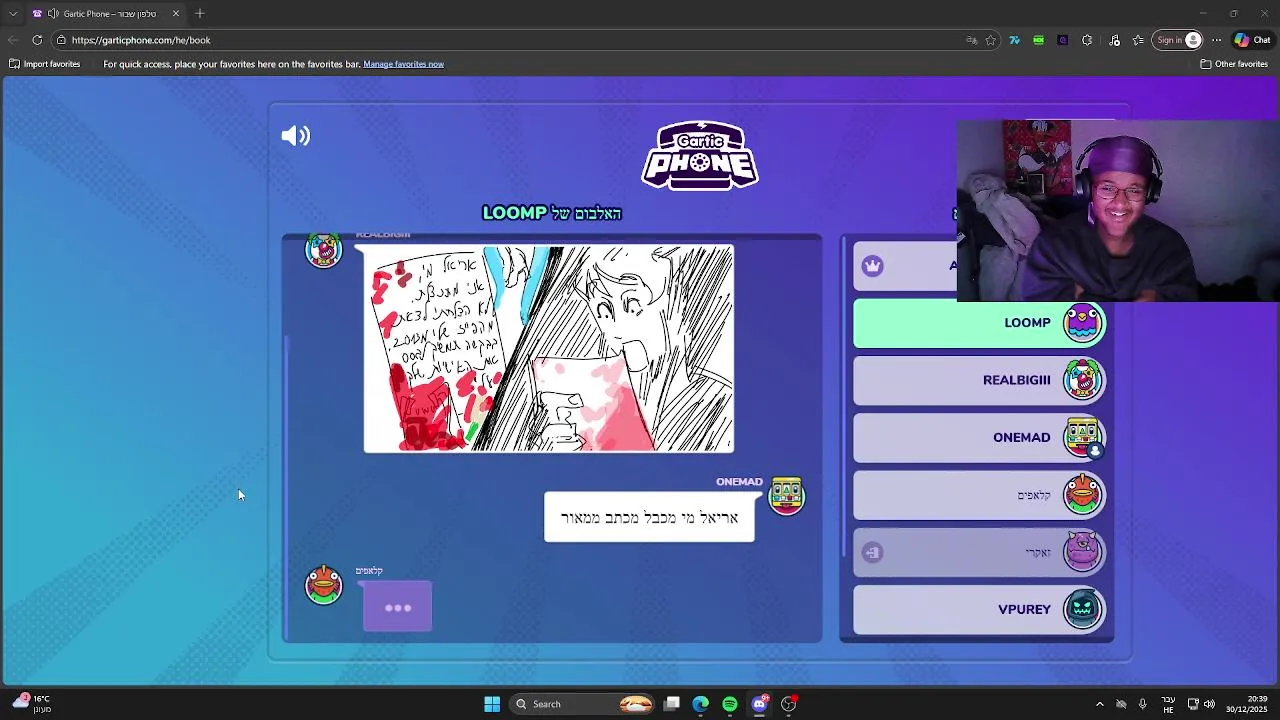This screenshot has width=1280, height=720.
Task: Click the clown avatar above the drawing
Action: click(x=323, y=250)
